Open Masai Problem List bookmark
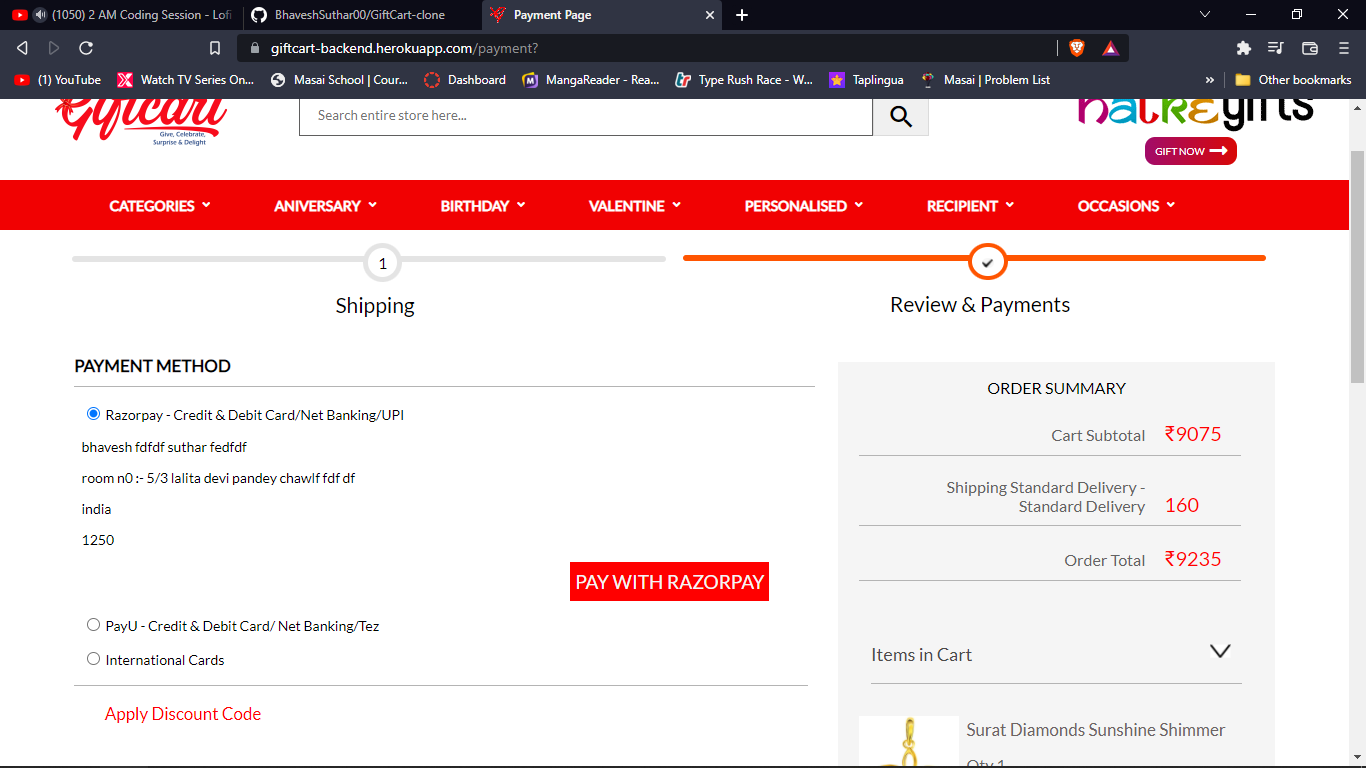Viewport: 1366px width, 768px height. (985, 80)
